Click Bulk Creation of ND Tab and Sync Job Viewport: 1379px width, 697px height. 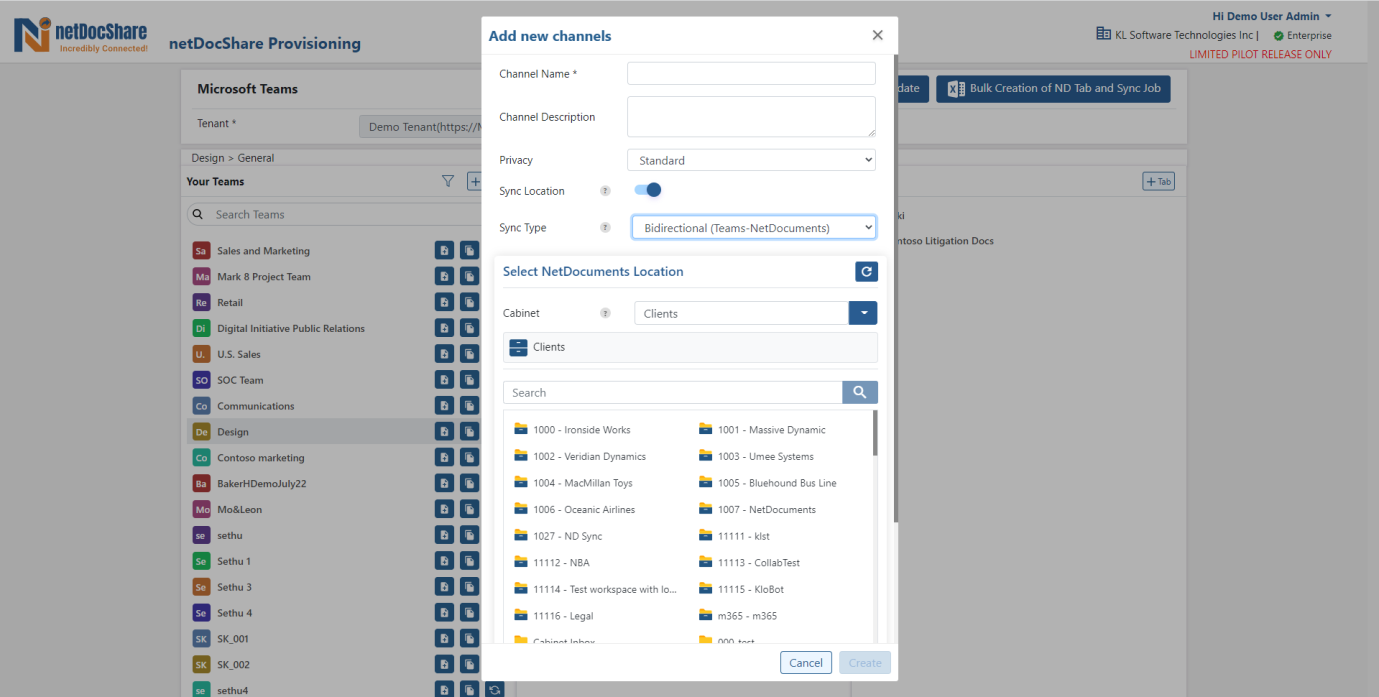point(1053,88)
